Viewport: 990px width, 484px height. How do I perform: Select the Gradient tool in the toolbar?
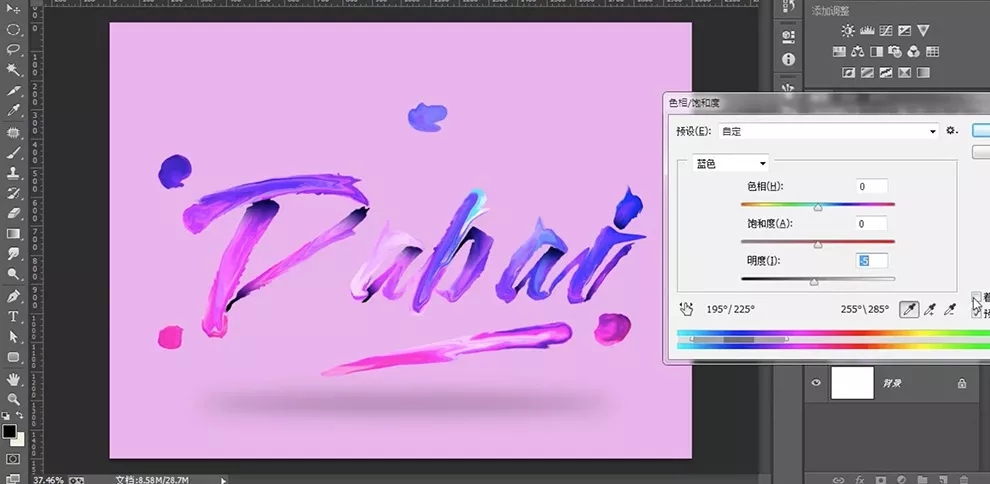tap(13, 233)
